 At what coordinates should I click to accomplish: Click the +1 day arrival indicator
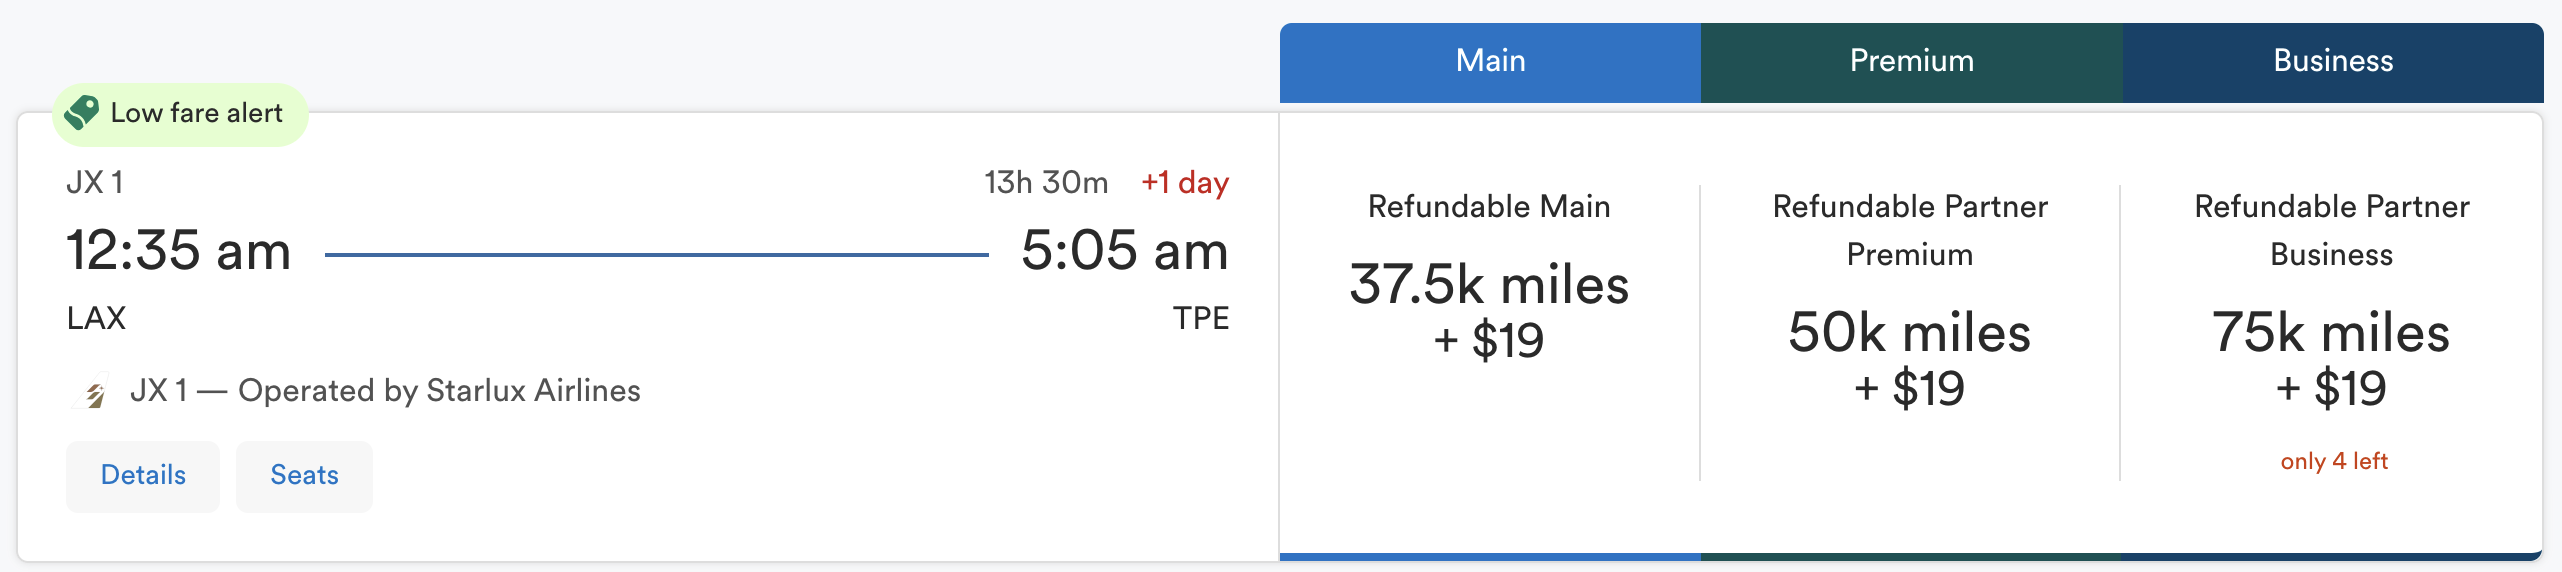1185,183
